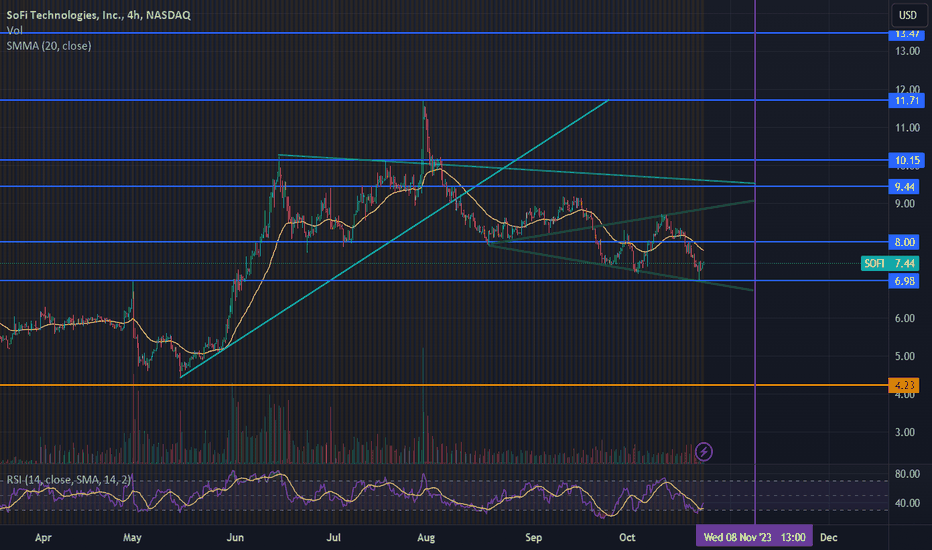The width and height of the screenshot is (932, 550).
Task: Select the SoFi Technologies, Inc. chart title
Action: point(99,15)
